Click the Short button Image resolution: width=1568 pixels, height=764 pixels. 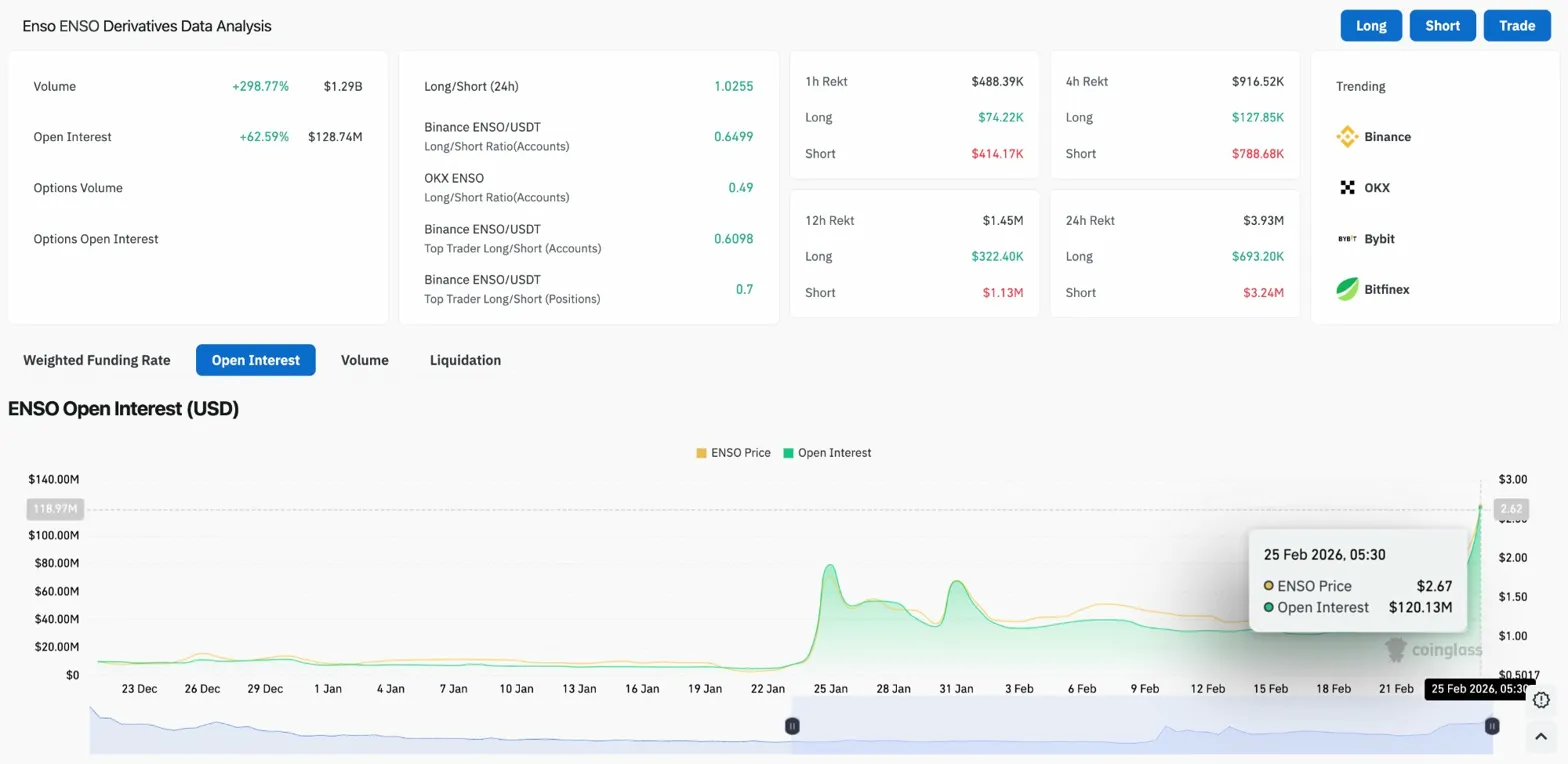pyautogui.click(x=1442, y=26)
